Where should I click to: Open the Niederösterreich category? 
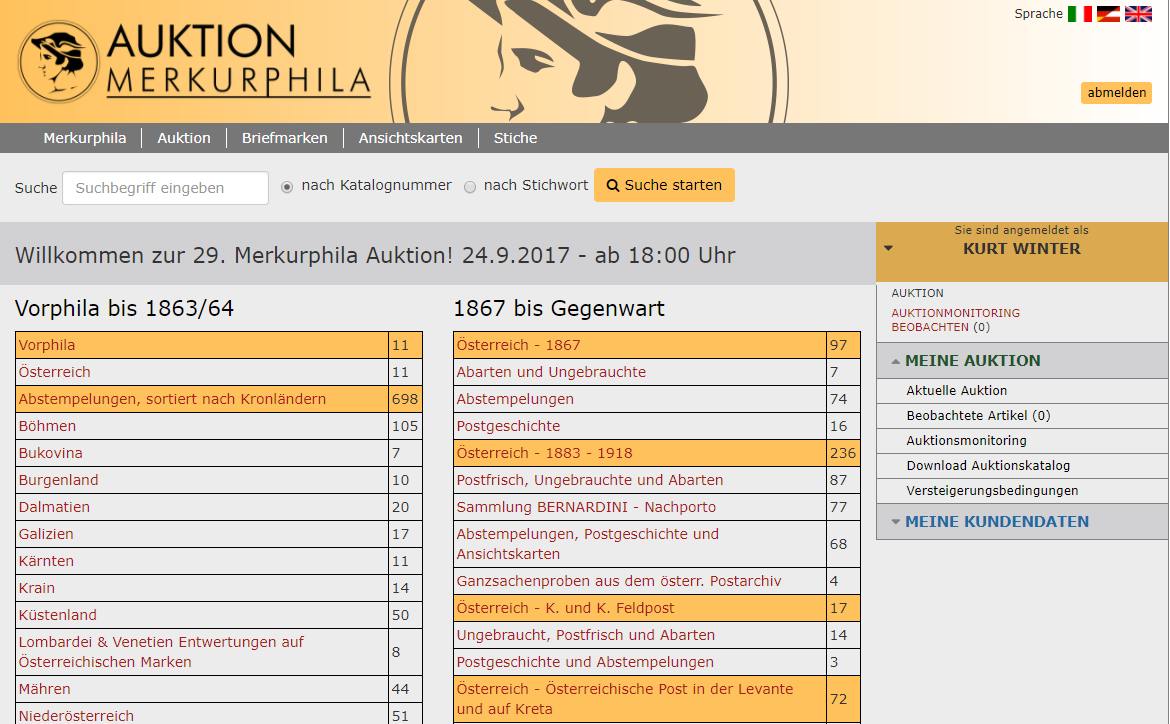[76, 716]
